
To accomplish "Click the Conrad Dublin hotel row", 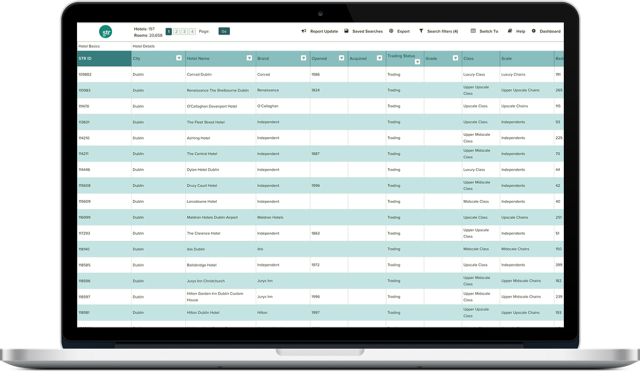I will pos(320,74).
